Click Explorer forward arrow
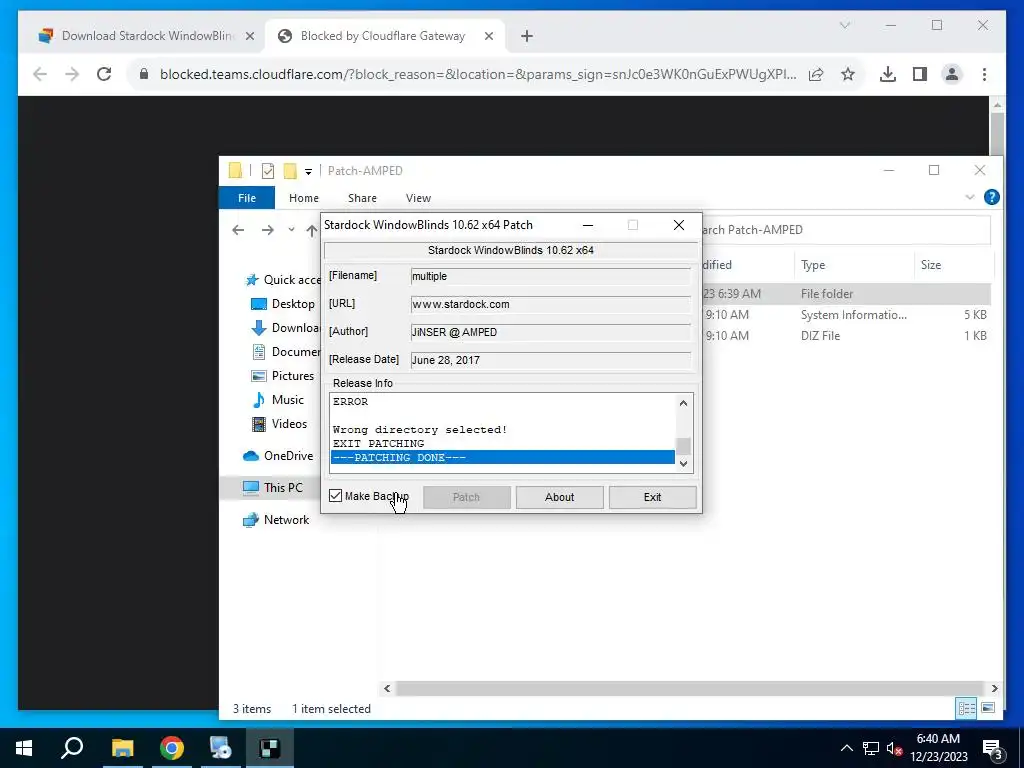 (x=268, y=230)
